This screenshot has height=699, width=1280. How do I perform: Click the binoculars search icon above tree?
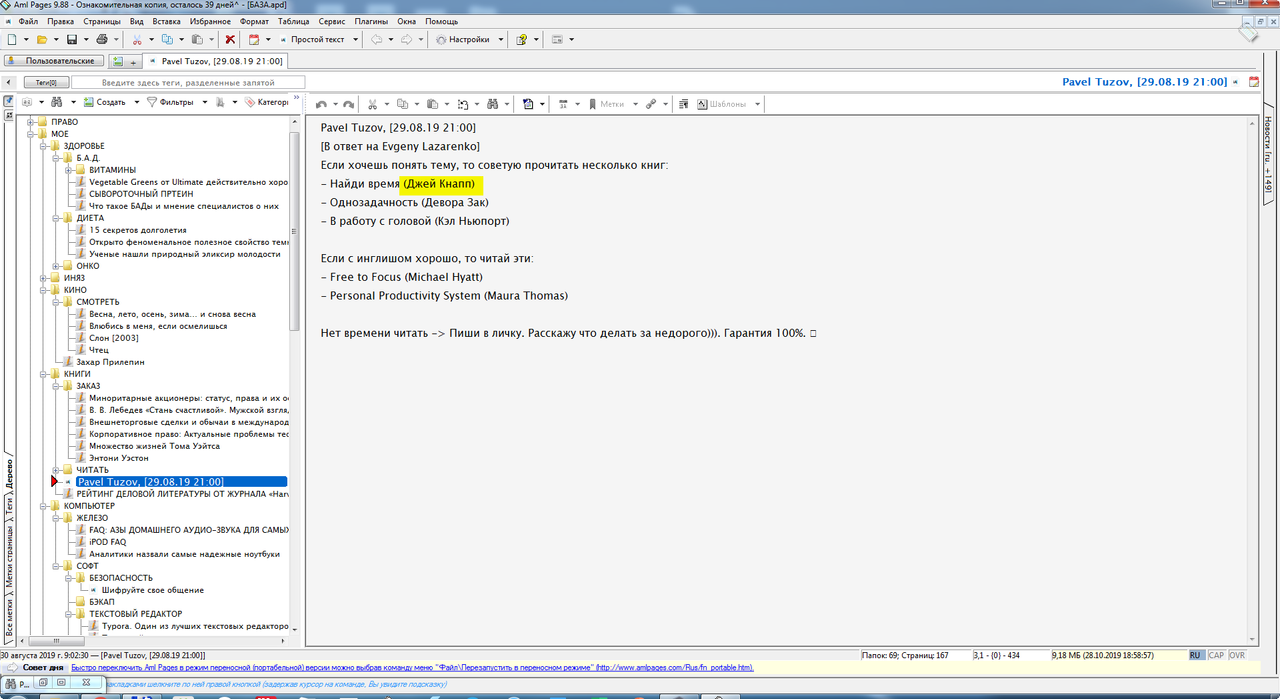click(x=58, y=102)
